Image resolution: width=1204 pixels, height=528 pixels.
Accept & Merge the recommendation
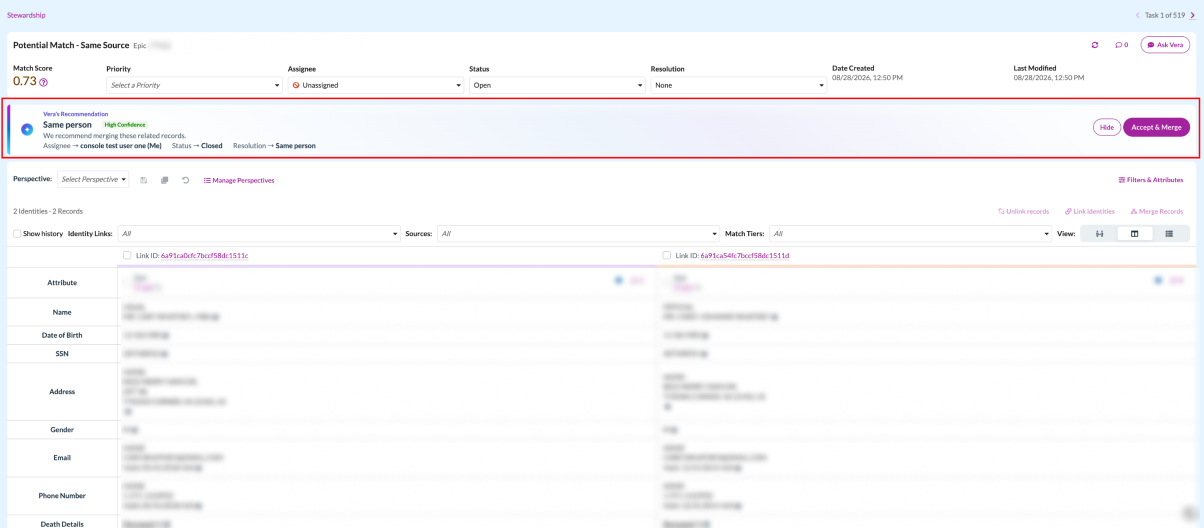pyautogui.click(x=1156, y=127)
